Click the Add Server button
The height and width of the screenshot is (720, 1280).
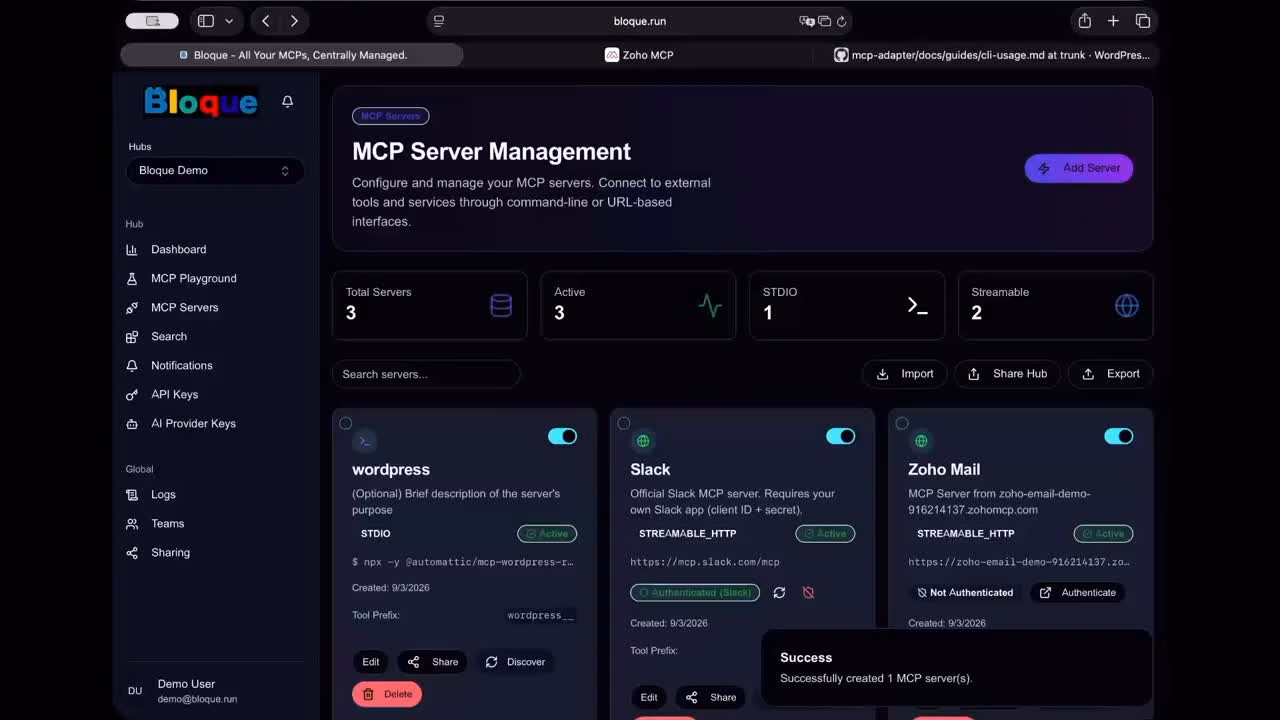tap(1079, 168)
